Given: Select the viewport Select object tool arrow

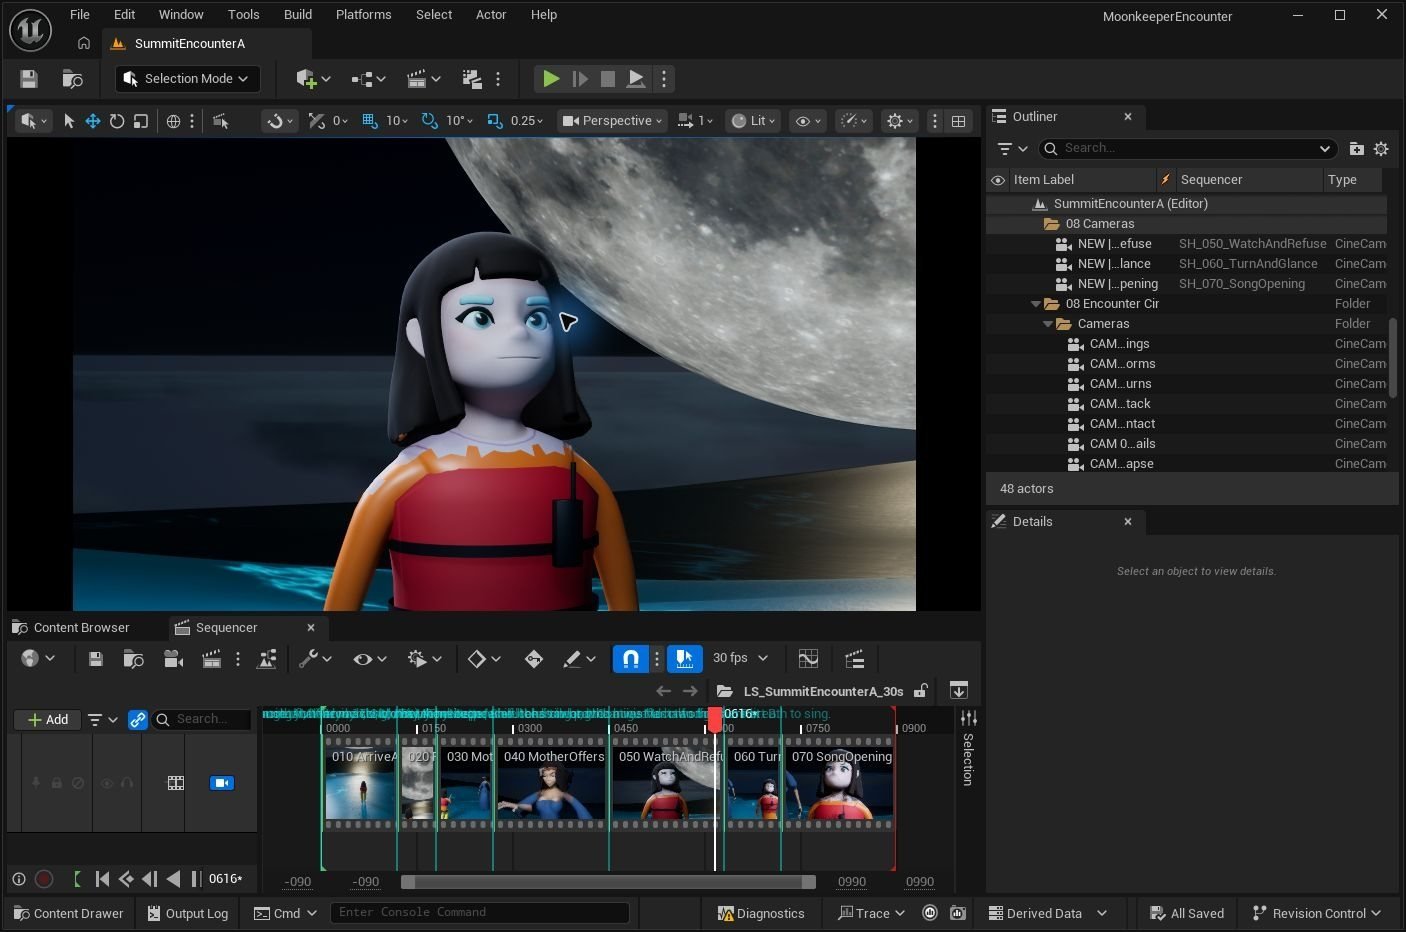Looking at the screenshot, I should pos(69,121).
